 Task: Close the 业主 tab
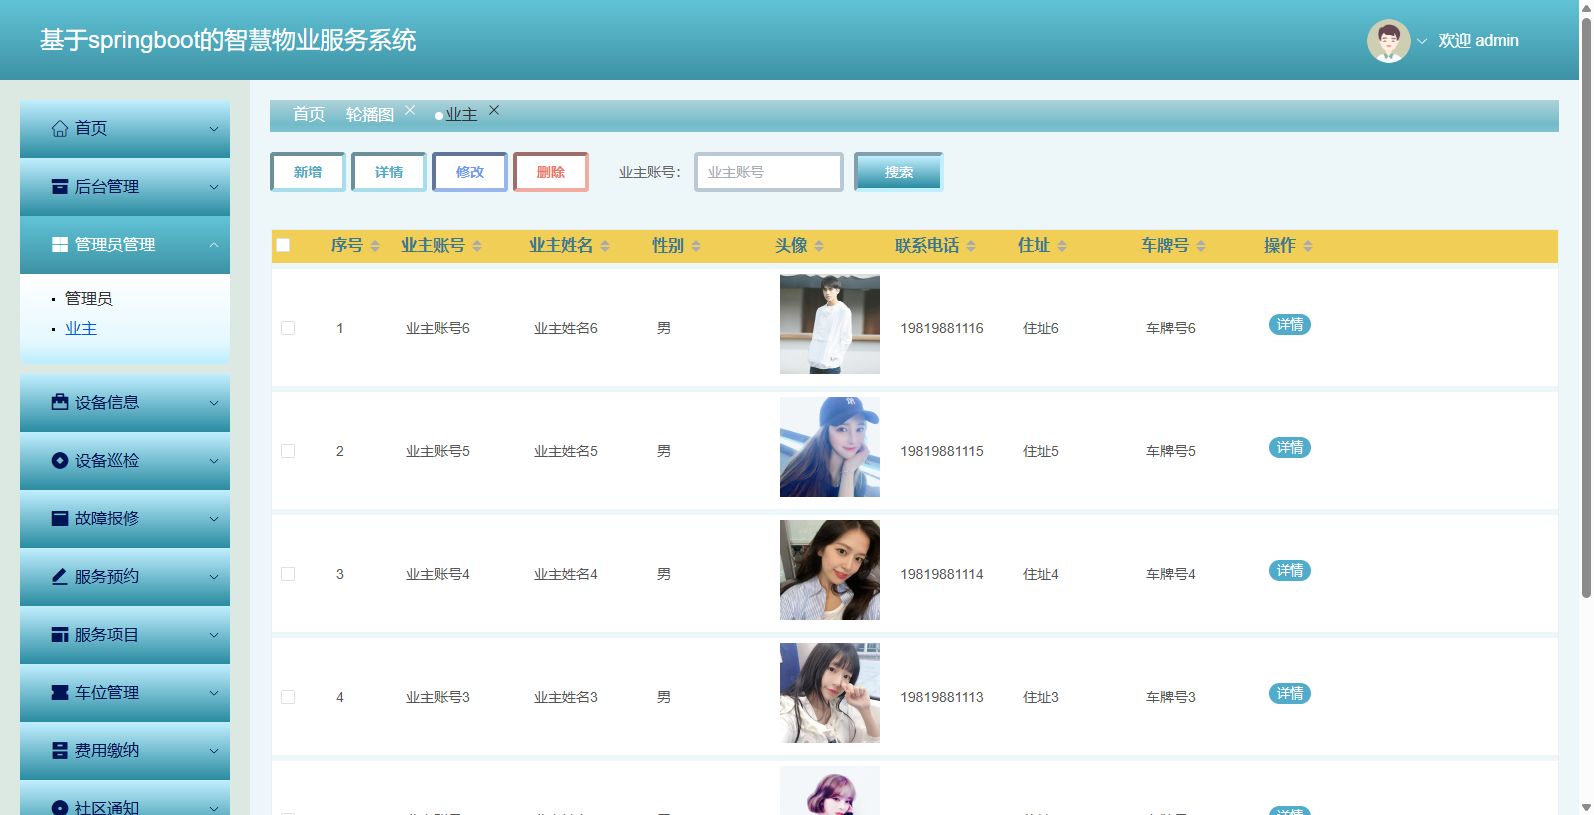pos(494,110)
